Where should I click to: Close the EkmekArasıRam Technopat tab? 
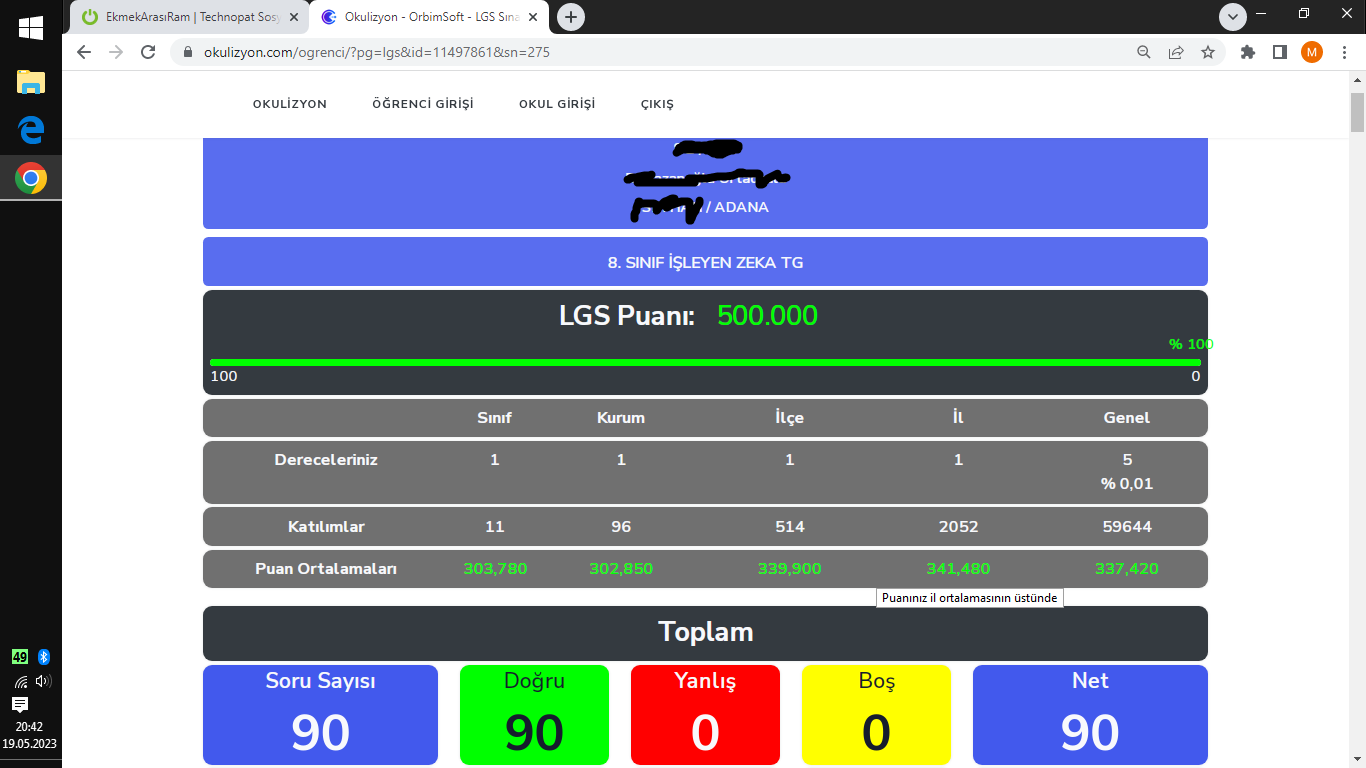(x=295, y=17)
